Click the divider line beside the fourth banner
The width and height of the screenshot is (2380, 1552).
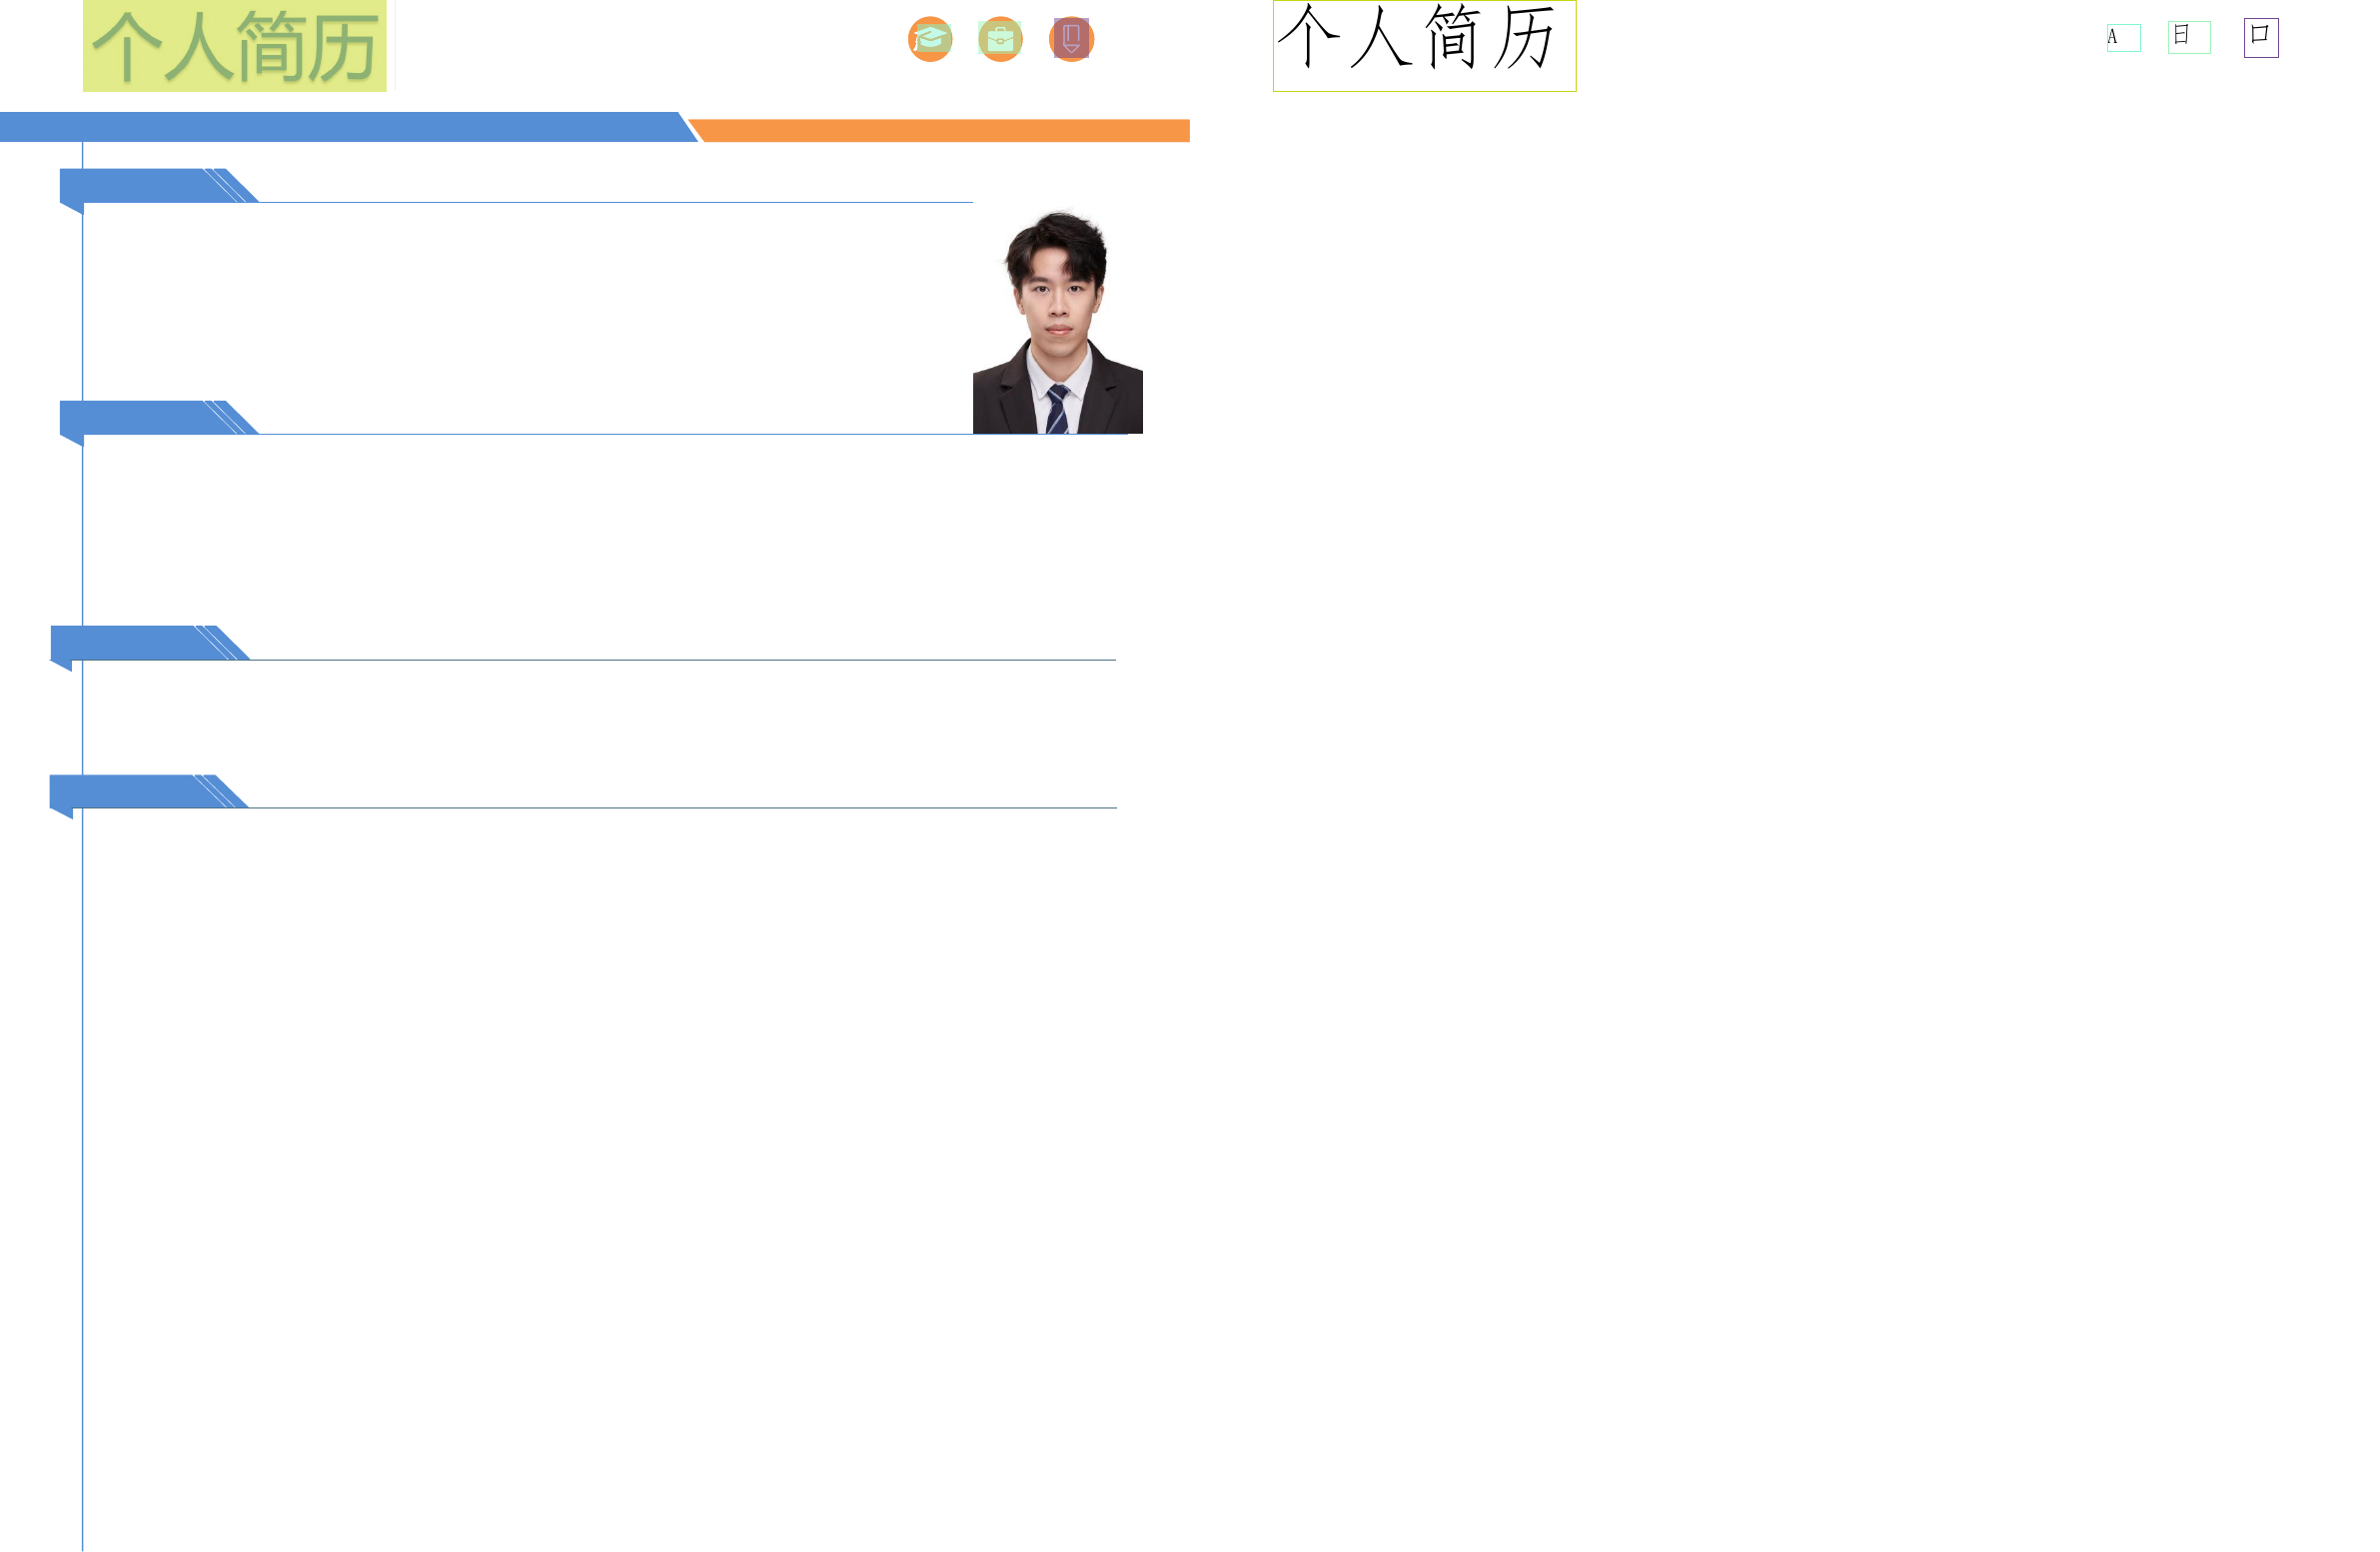pos(680,808)
